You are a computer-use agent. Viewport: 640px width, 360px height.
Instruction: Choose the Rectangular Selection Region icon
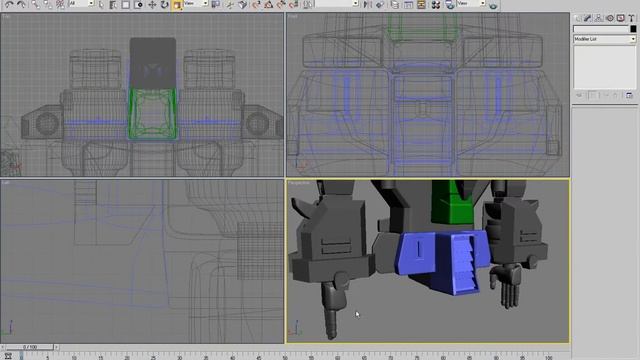click(126, 5)
